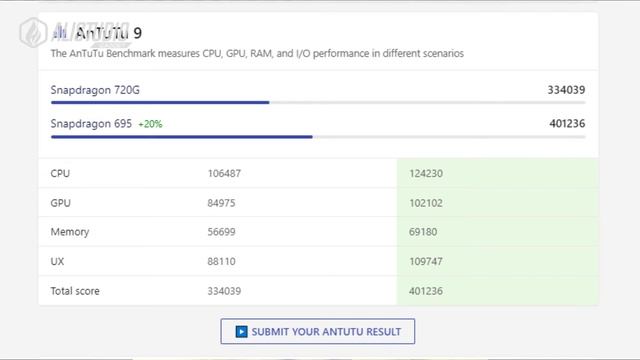640x360 pixels.
Task: Click the Snapdragon 695 score progress bar
Action: point(318,137)
